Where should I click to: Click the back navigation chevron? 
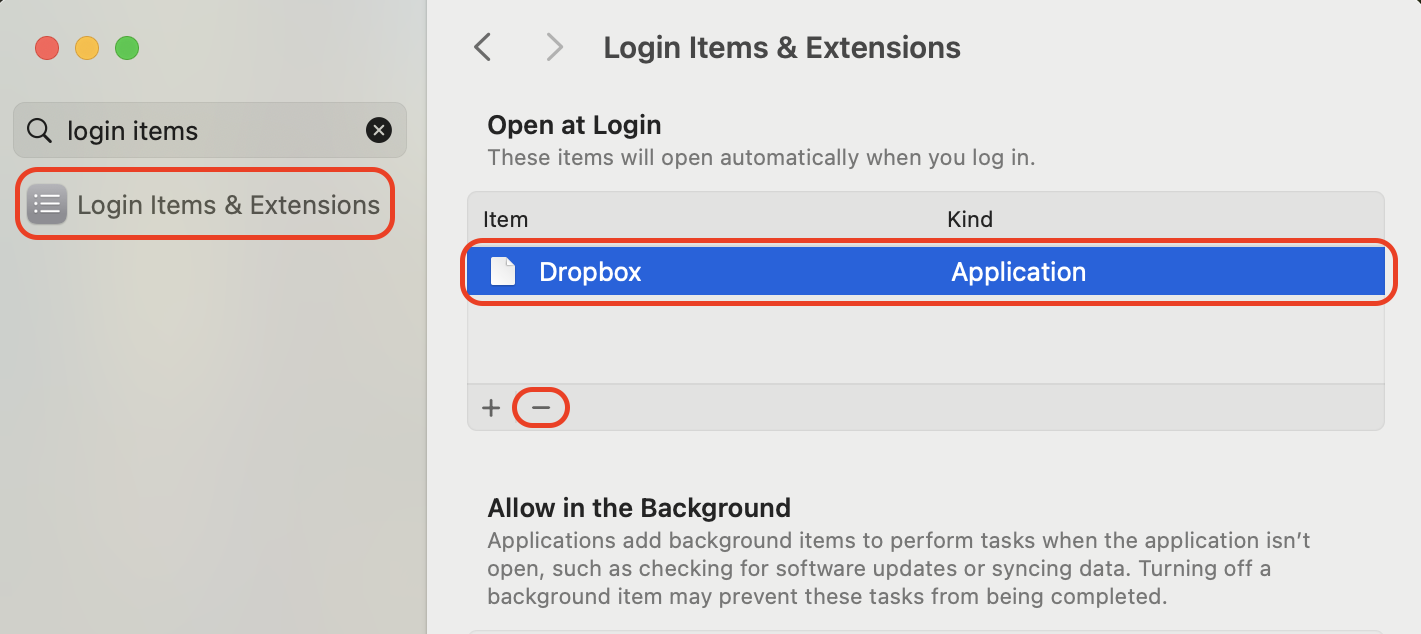point(483,46)
